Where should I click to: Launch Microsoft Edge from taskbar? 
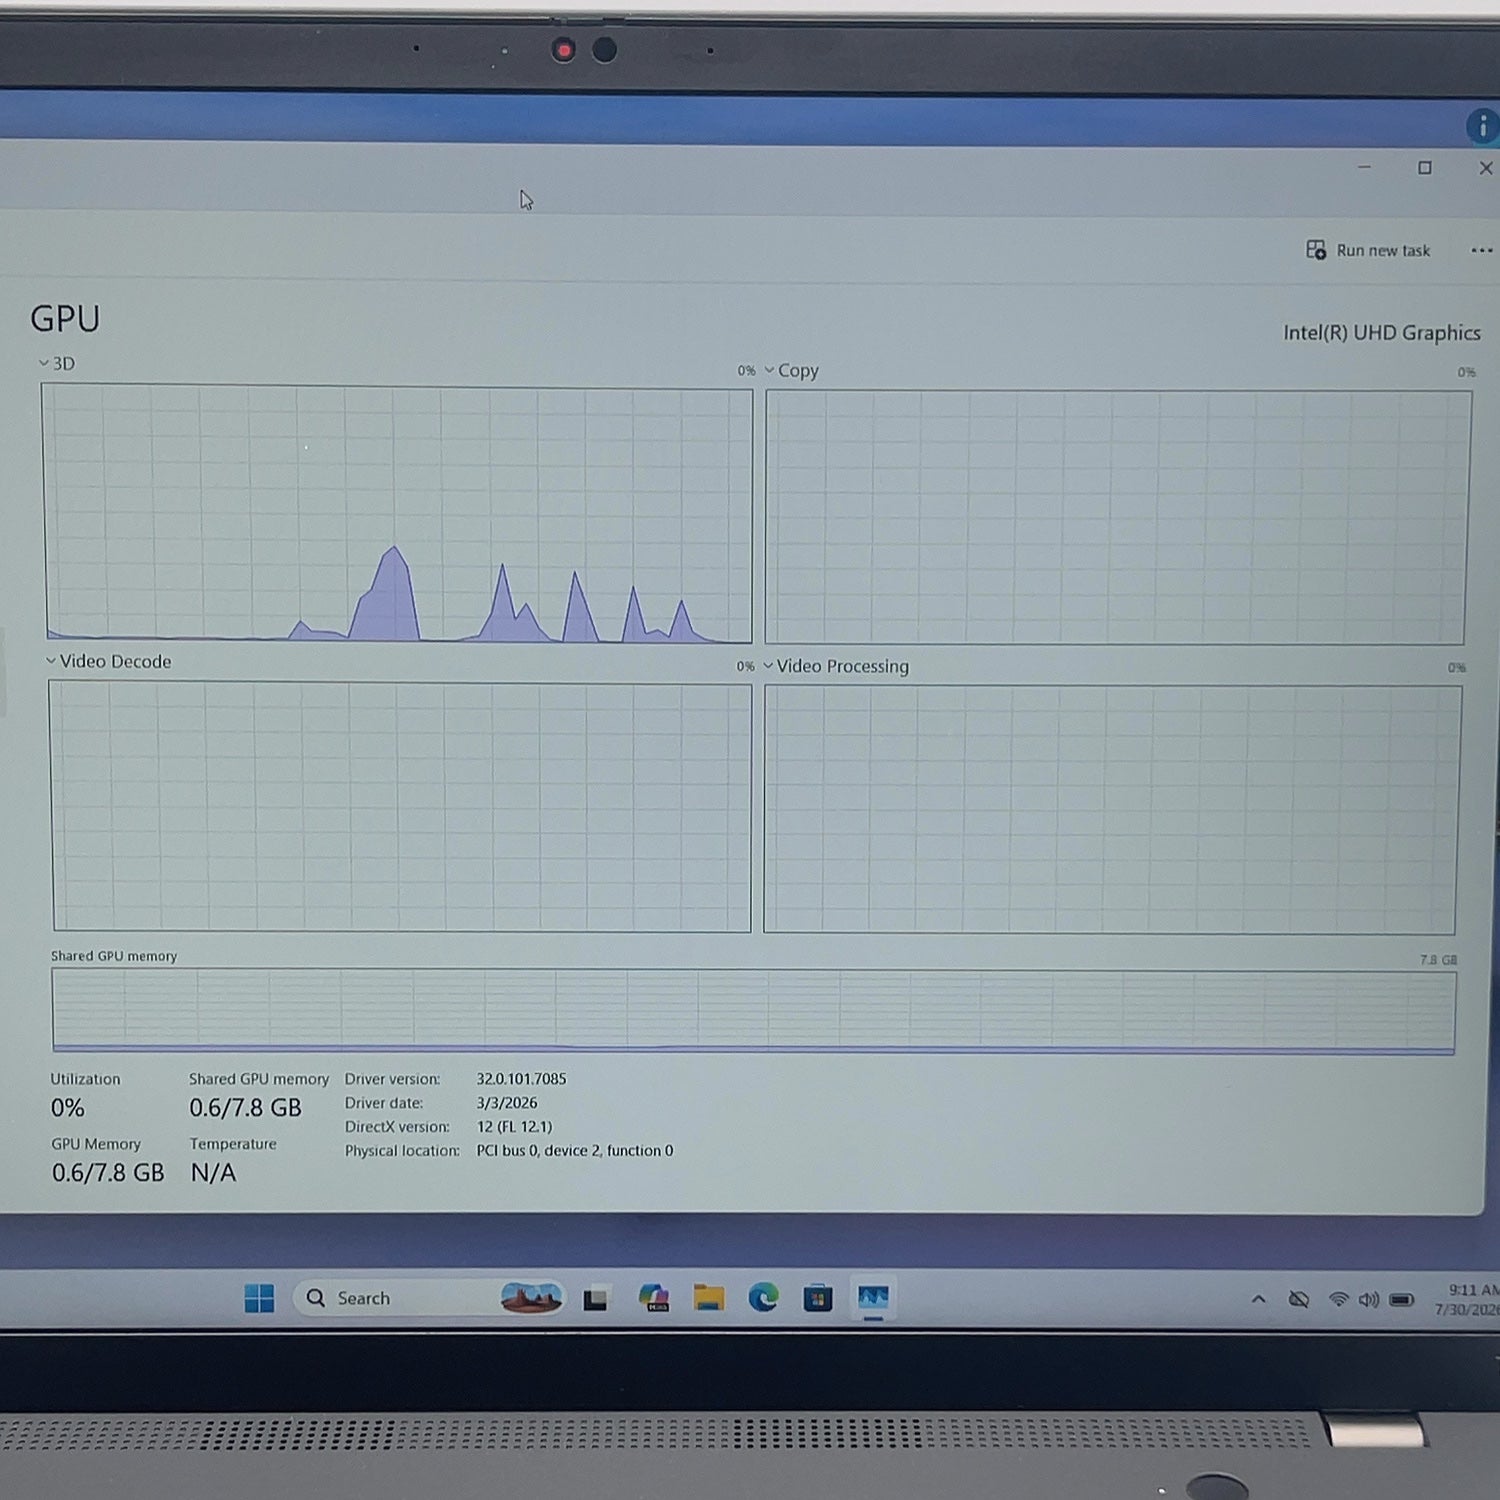[x=763, y=1298]
